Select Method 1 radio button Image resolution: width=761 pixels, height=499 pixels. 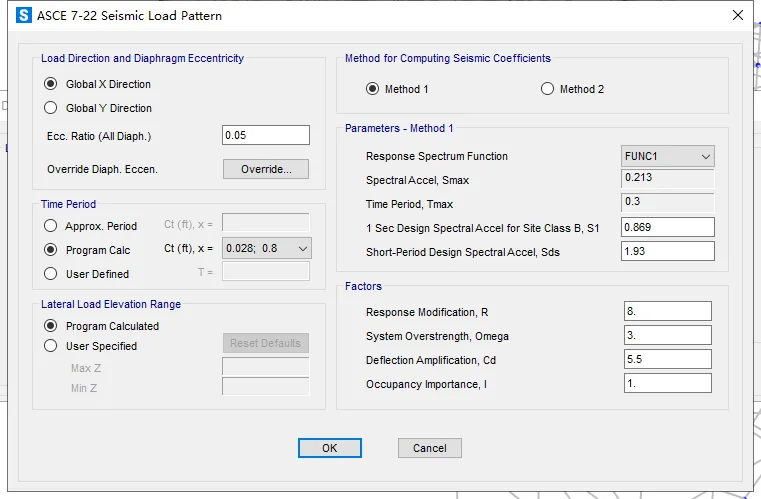[372, 89]
